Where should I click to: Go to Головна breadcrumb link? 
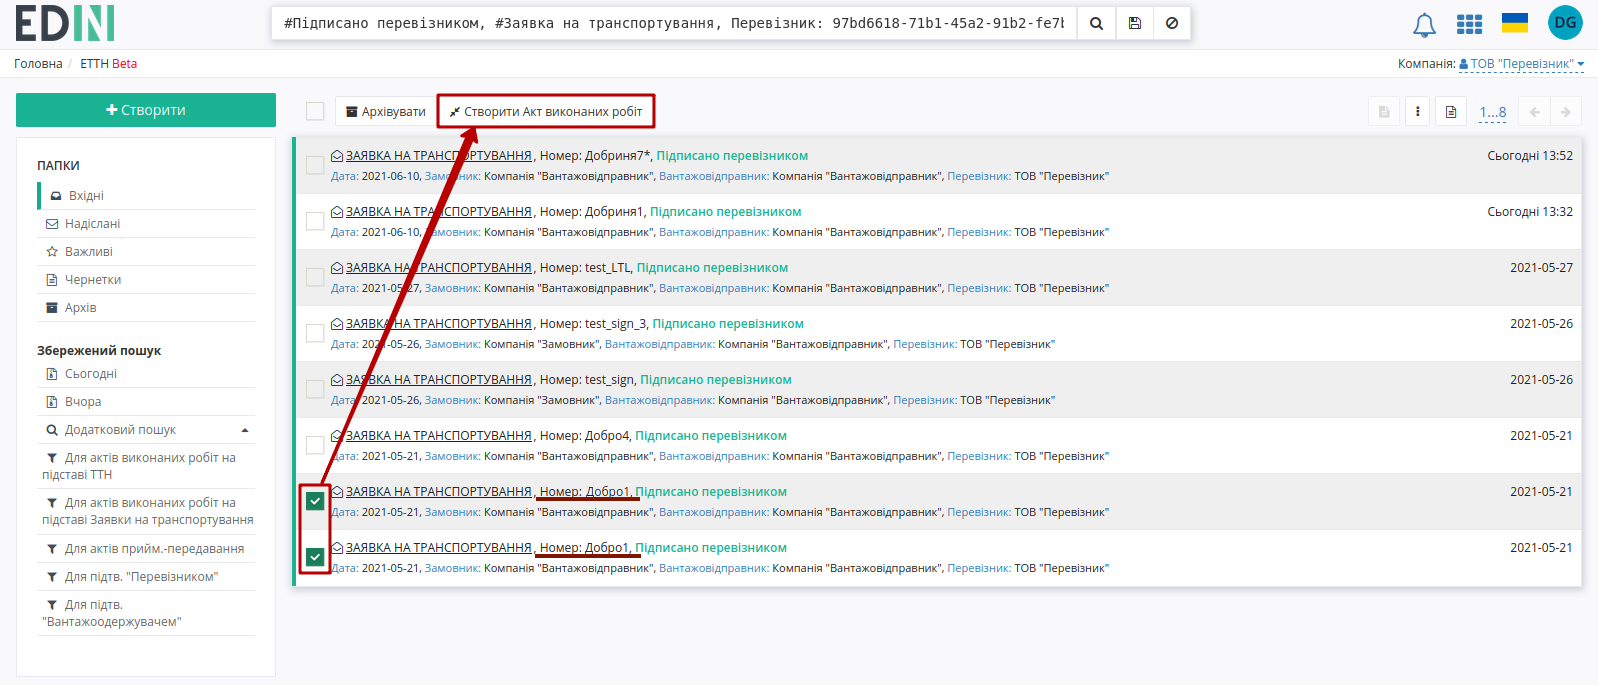(38, 64)
